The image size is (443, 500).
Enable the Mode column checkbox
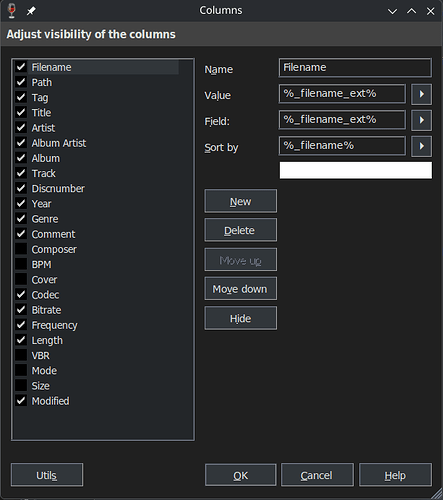pos(21,370)
